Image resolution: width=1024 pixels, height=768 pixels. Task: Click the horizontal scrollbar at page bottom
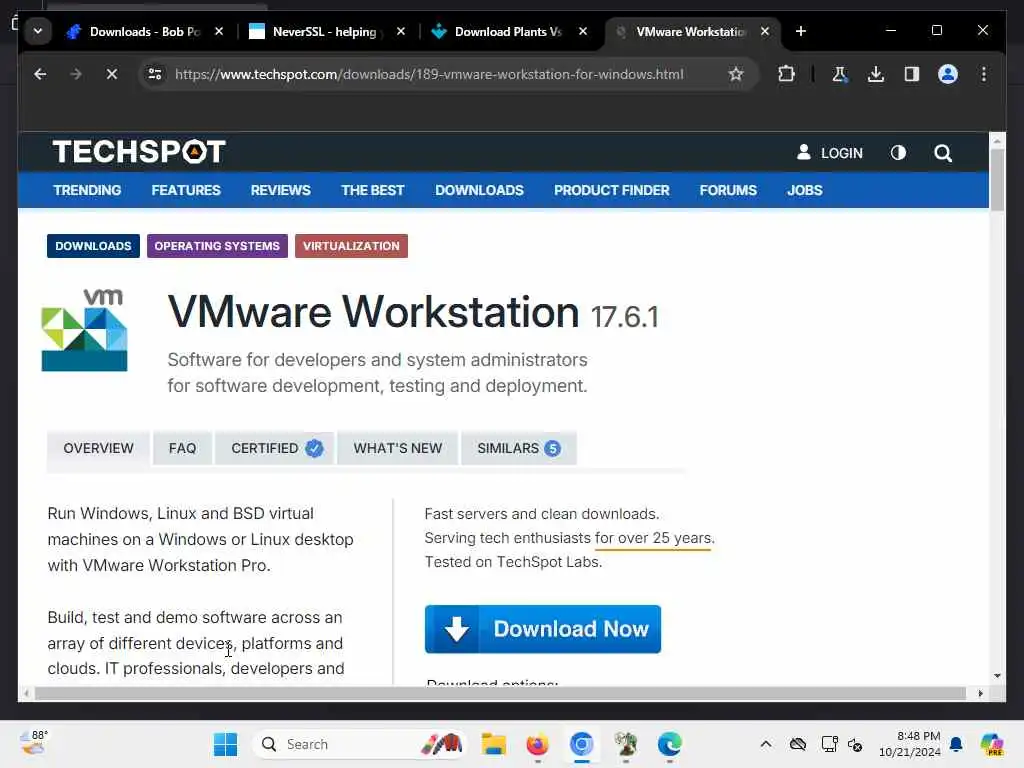pyautogui.click(x=500, y=694)
